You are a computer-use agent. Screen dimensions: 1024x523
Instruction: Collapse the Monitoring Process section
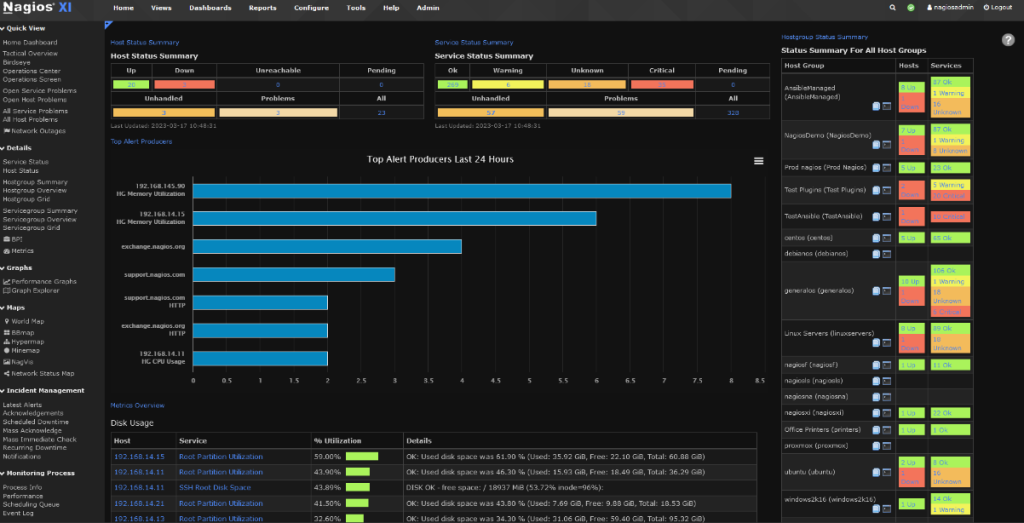pyautogui.click(x=38, y=473)
